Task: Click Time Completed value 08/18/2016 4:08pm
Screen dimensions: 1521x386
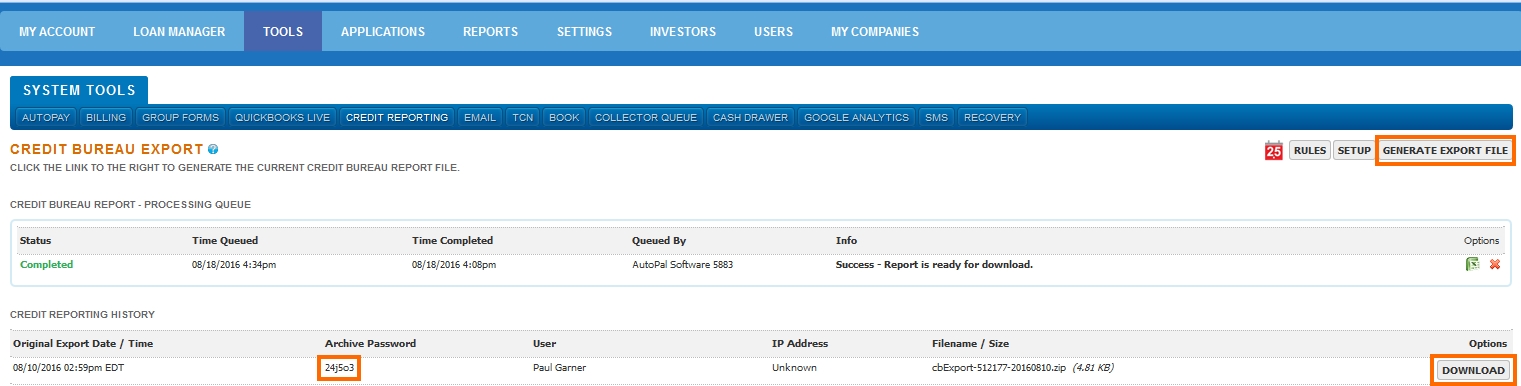Action: 454,265
